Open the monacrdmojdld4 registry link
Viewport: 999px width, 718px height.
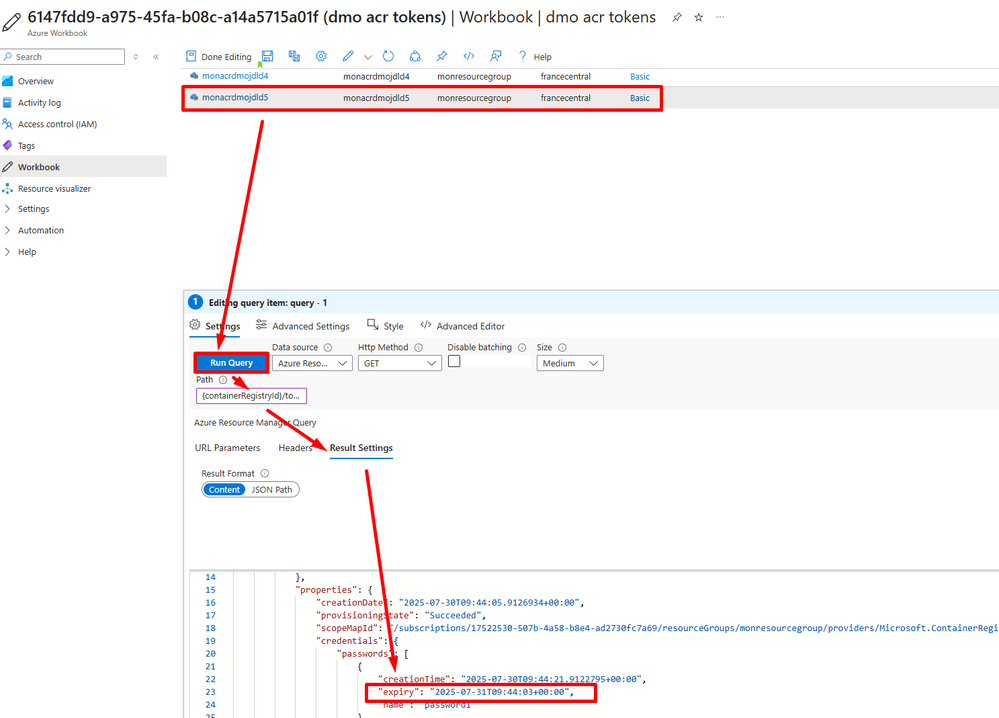pos(235,76)
